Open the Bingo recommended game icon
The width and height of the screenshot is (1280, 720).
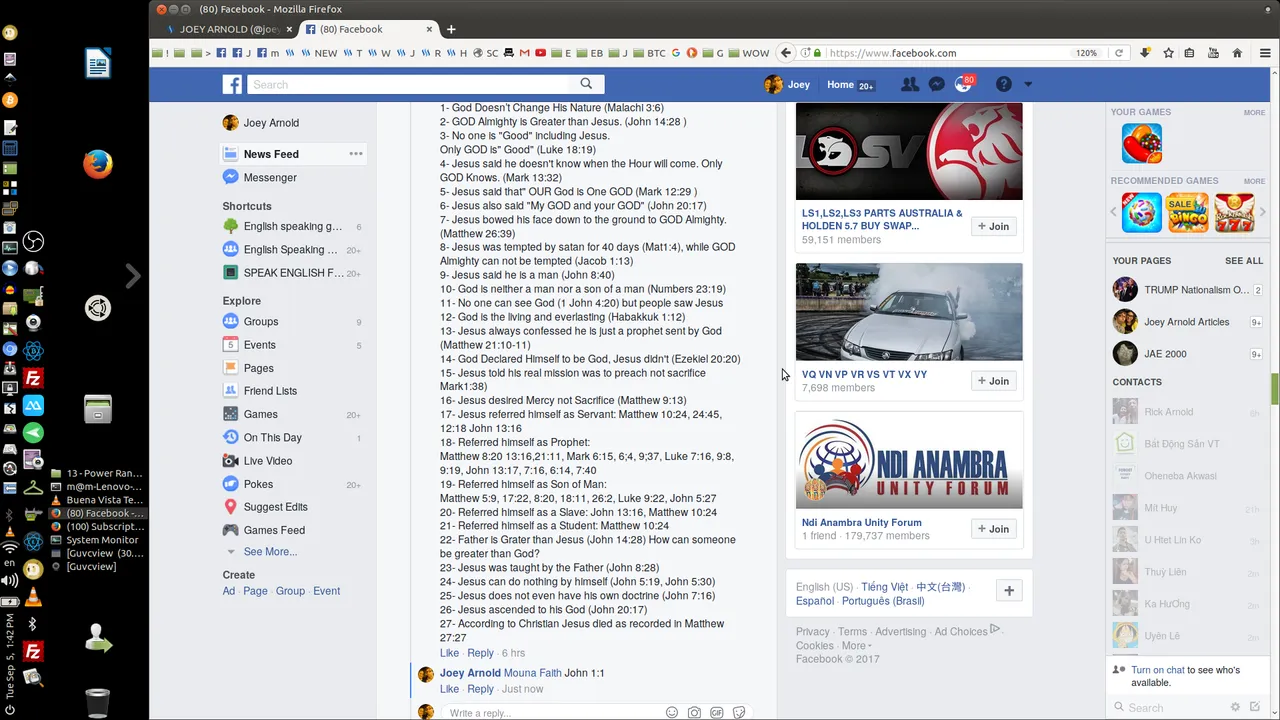1187,213
